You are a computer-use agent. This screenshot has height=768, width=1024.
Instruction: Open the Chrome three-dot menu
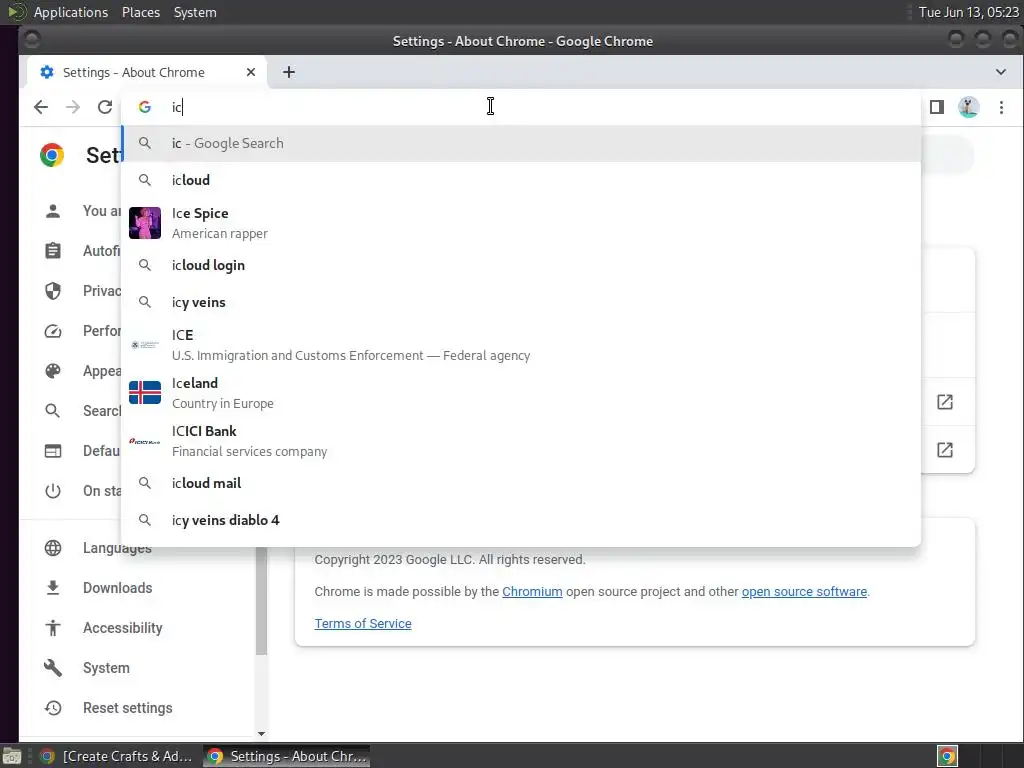1001,107
